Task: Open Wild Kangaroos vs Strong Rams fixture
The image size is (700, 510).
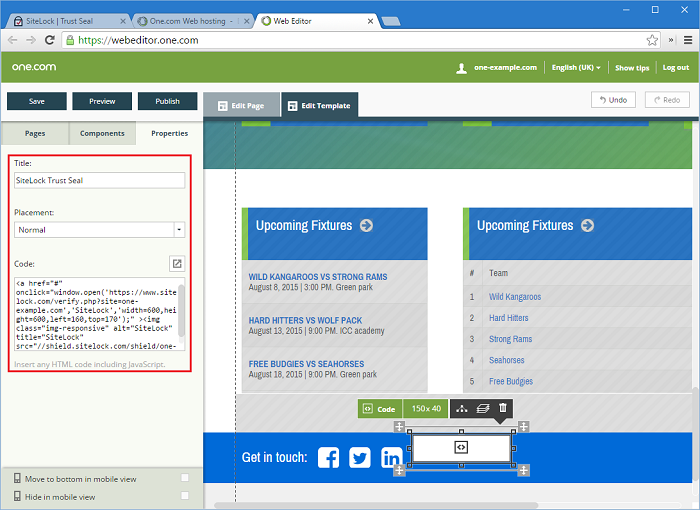Action: [318, 277]
